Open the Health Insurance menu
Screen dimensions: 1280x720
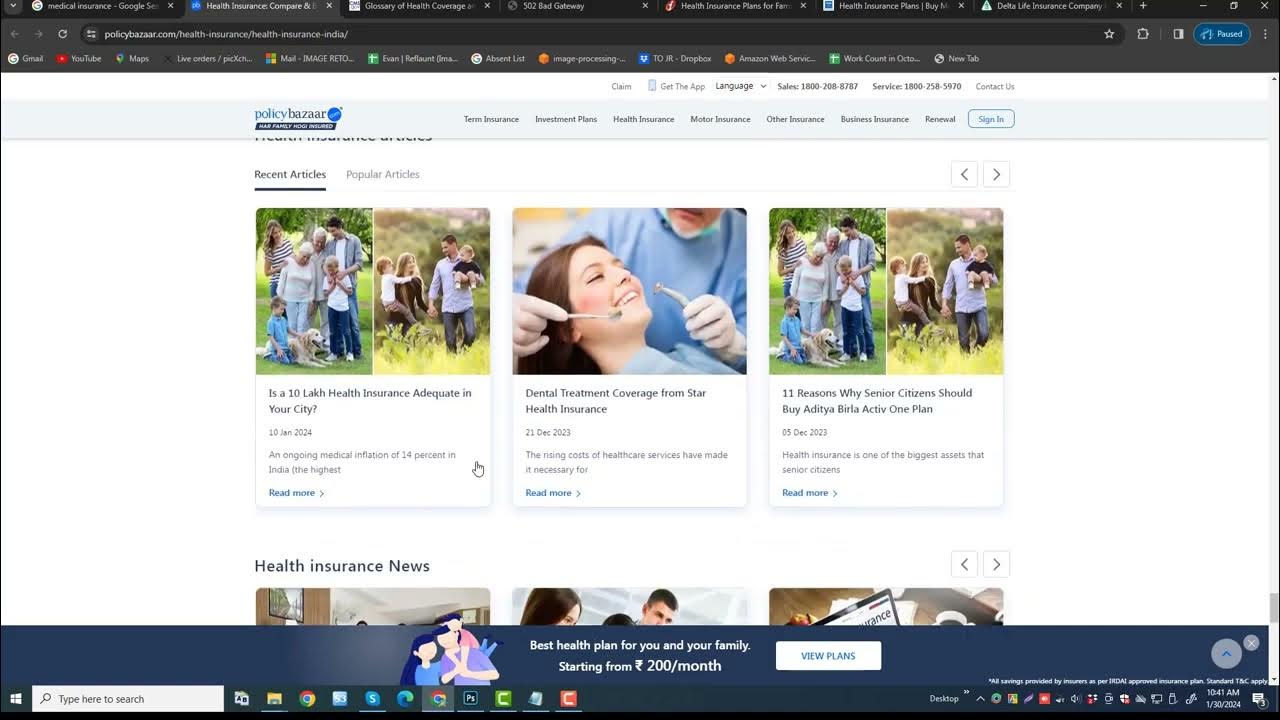[x=643, y=119]
